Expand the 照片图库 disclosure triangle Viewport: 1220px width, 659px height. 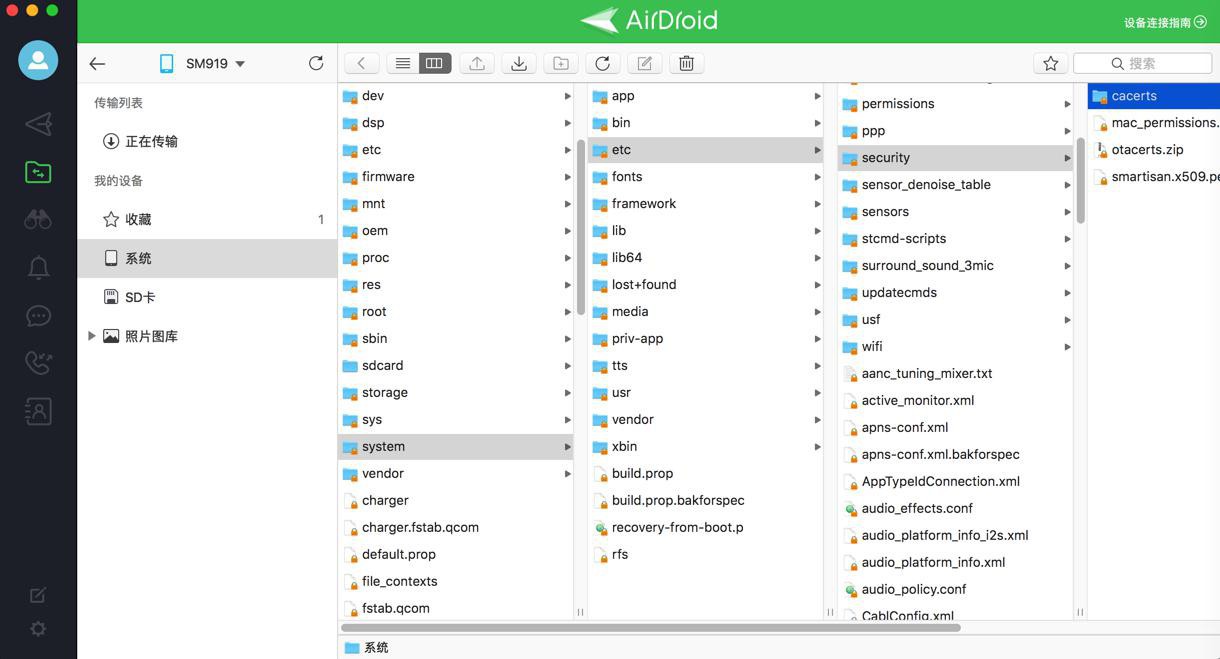click(x=92, y=336)
